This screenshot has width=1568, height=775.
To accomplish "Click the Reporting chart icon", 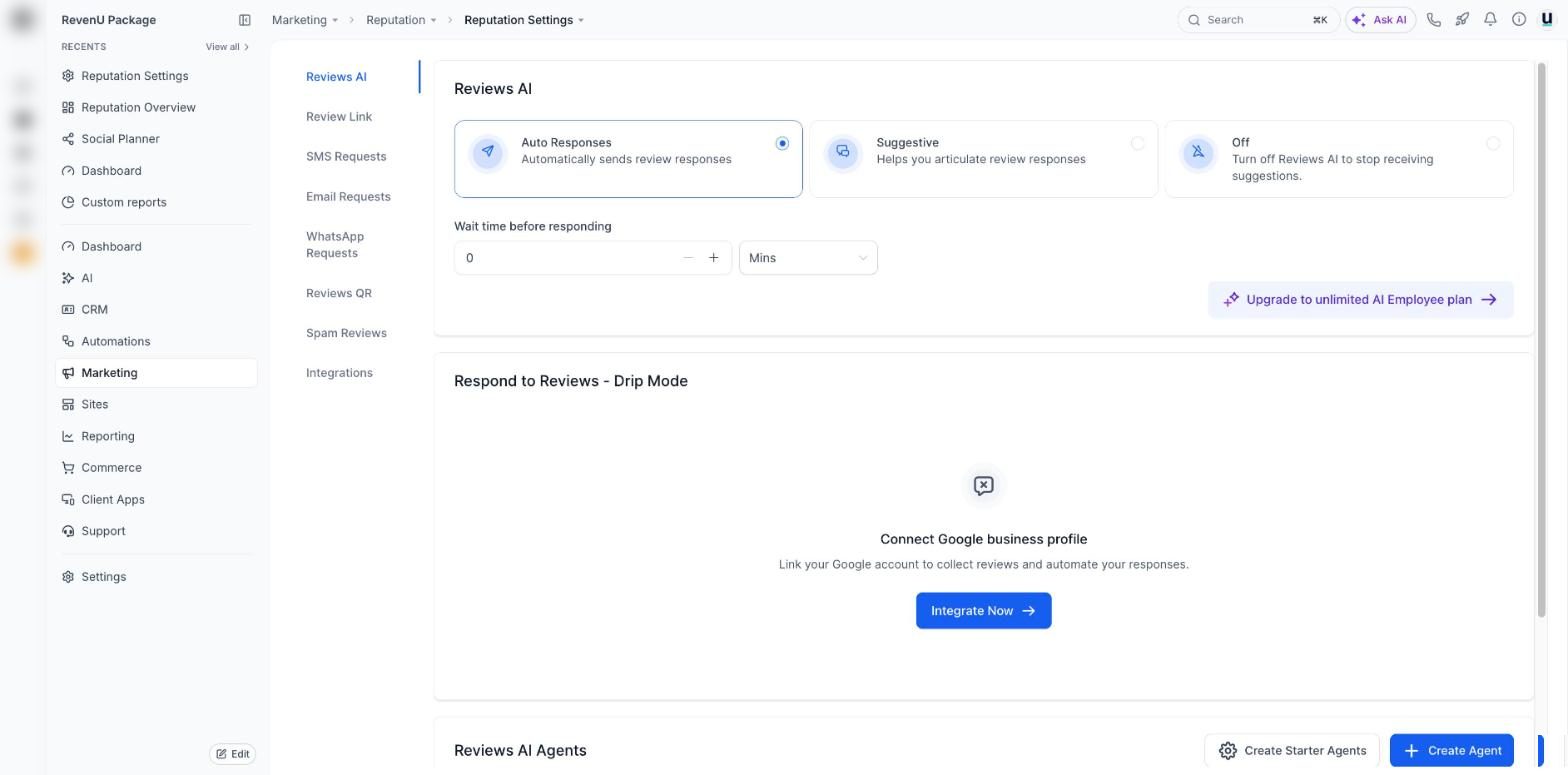I will pos(68,437).
